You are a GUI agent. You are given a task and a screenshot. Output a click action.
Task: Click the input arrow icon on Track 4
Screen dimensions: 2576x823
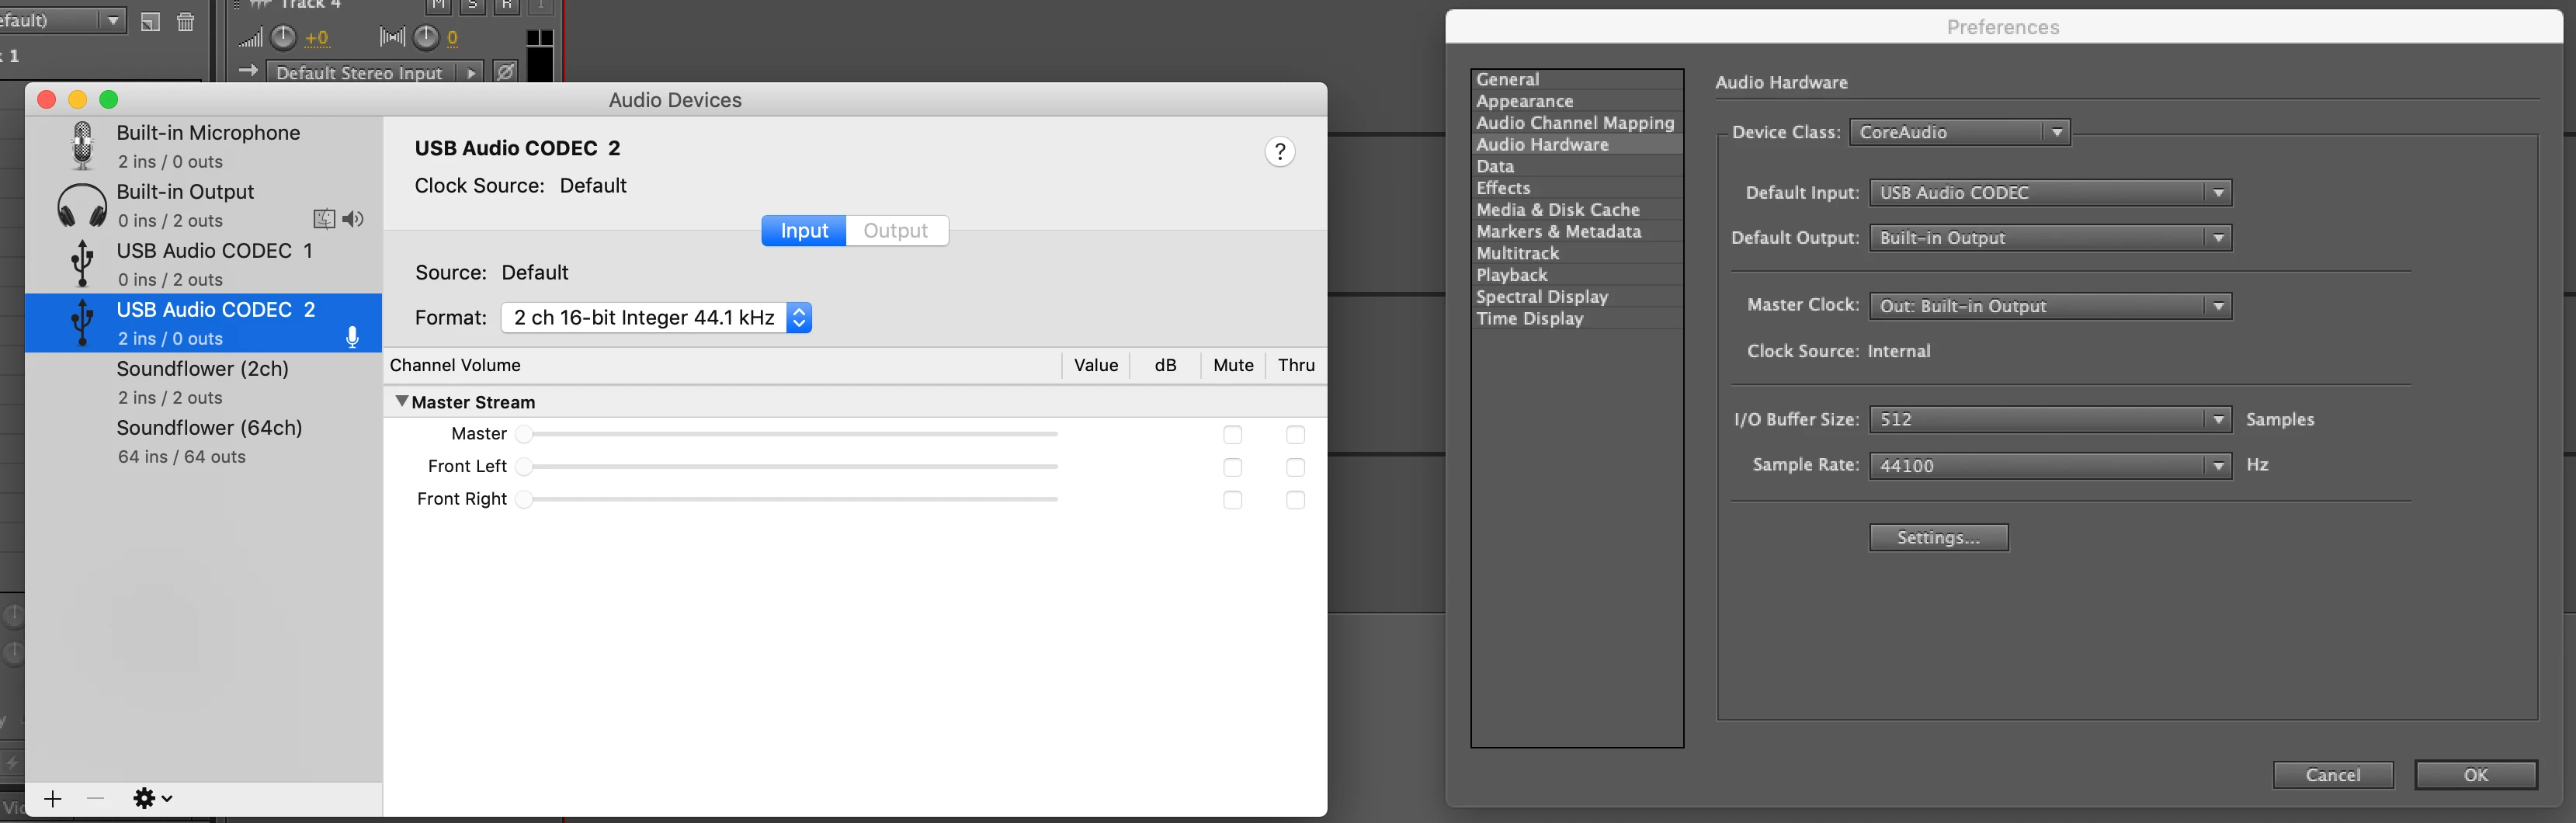click(248, 71)
